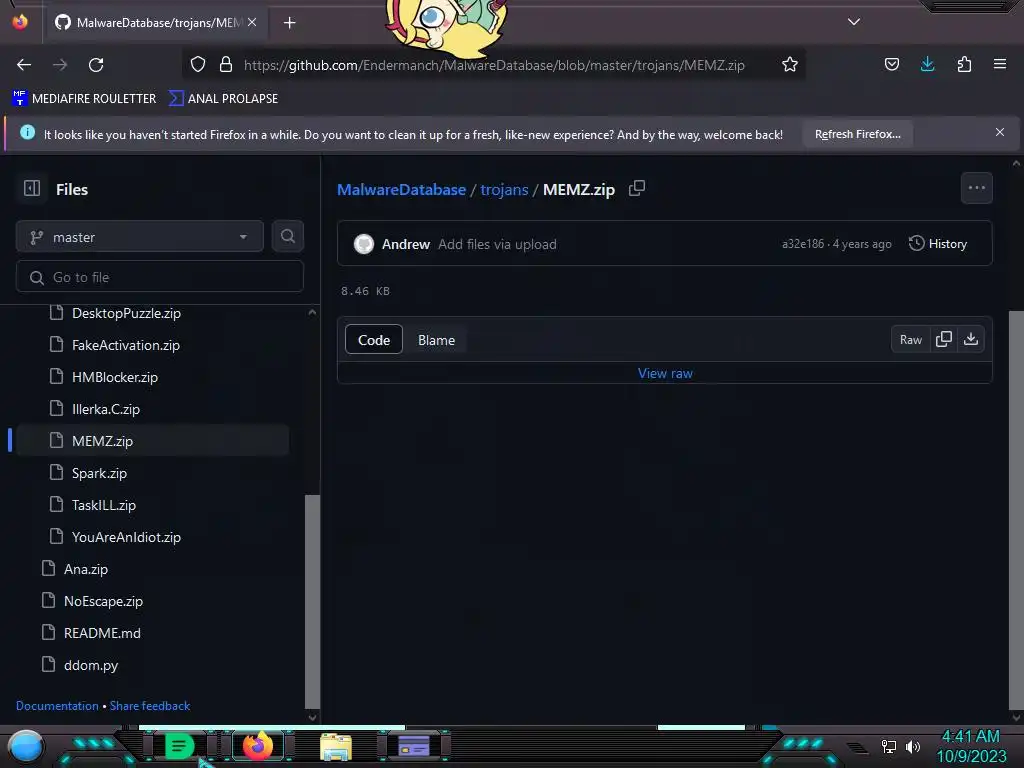Open the Add files via upload commit
Viewport: 1024px width, 768px height.
[497, 244]
